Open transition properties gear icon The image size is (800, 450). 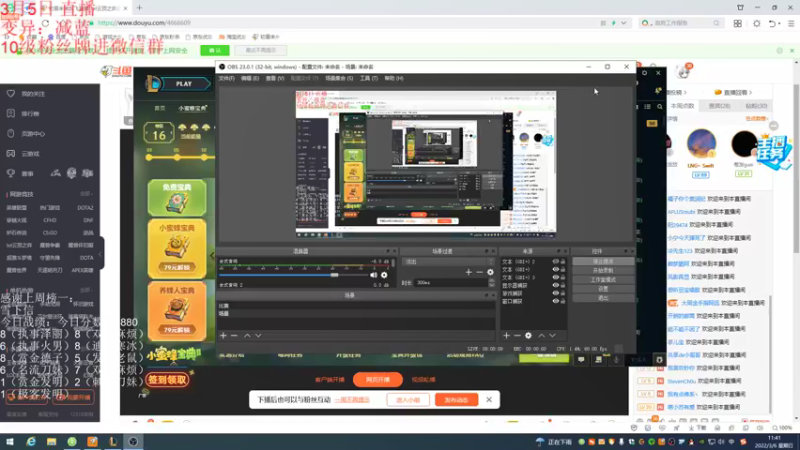[x=490, y=272]
